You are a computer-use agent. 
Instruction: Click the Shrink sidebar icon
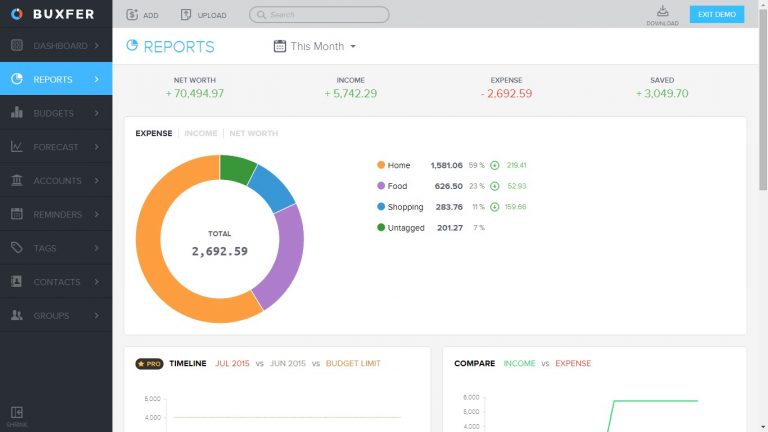17,413
